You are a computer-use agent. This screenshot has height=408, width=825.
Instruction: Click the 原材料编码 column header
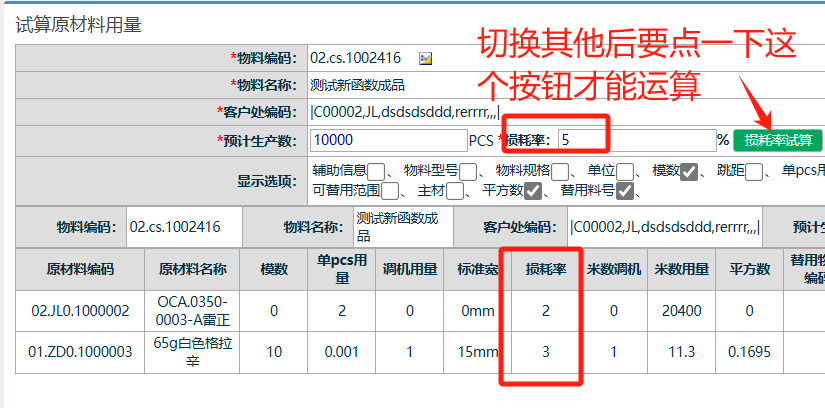click(80, 270)
